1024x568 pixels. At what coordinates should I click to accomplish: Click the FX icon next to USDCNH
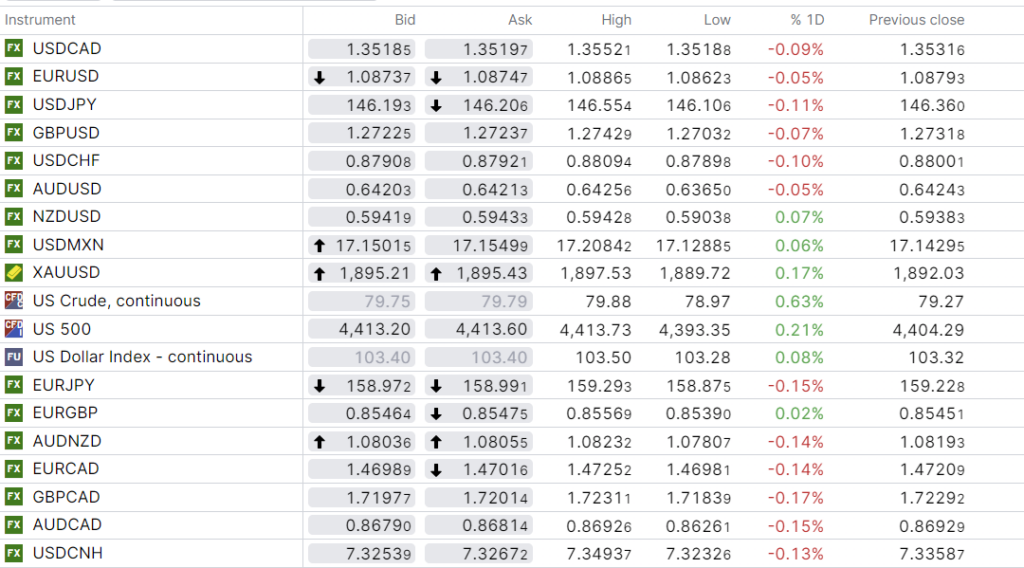coord(14,553)
